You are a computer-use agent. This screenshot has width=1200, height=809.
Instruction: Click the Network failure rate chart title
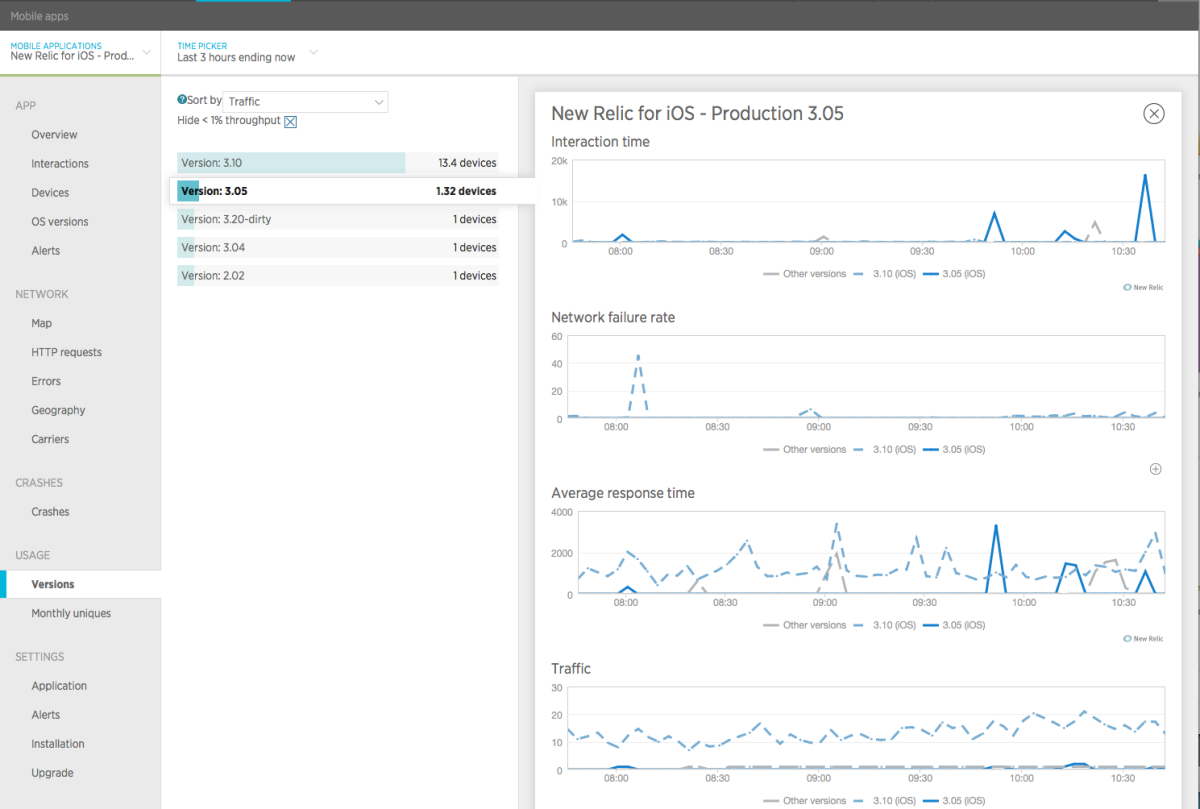click(x=613, y=318)
